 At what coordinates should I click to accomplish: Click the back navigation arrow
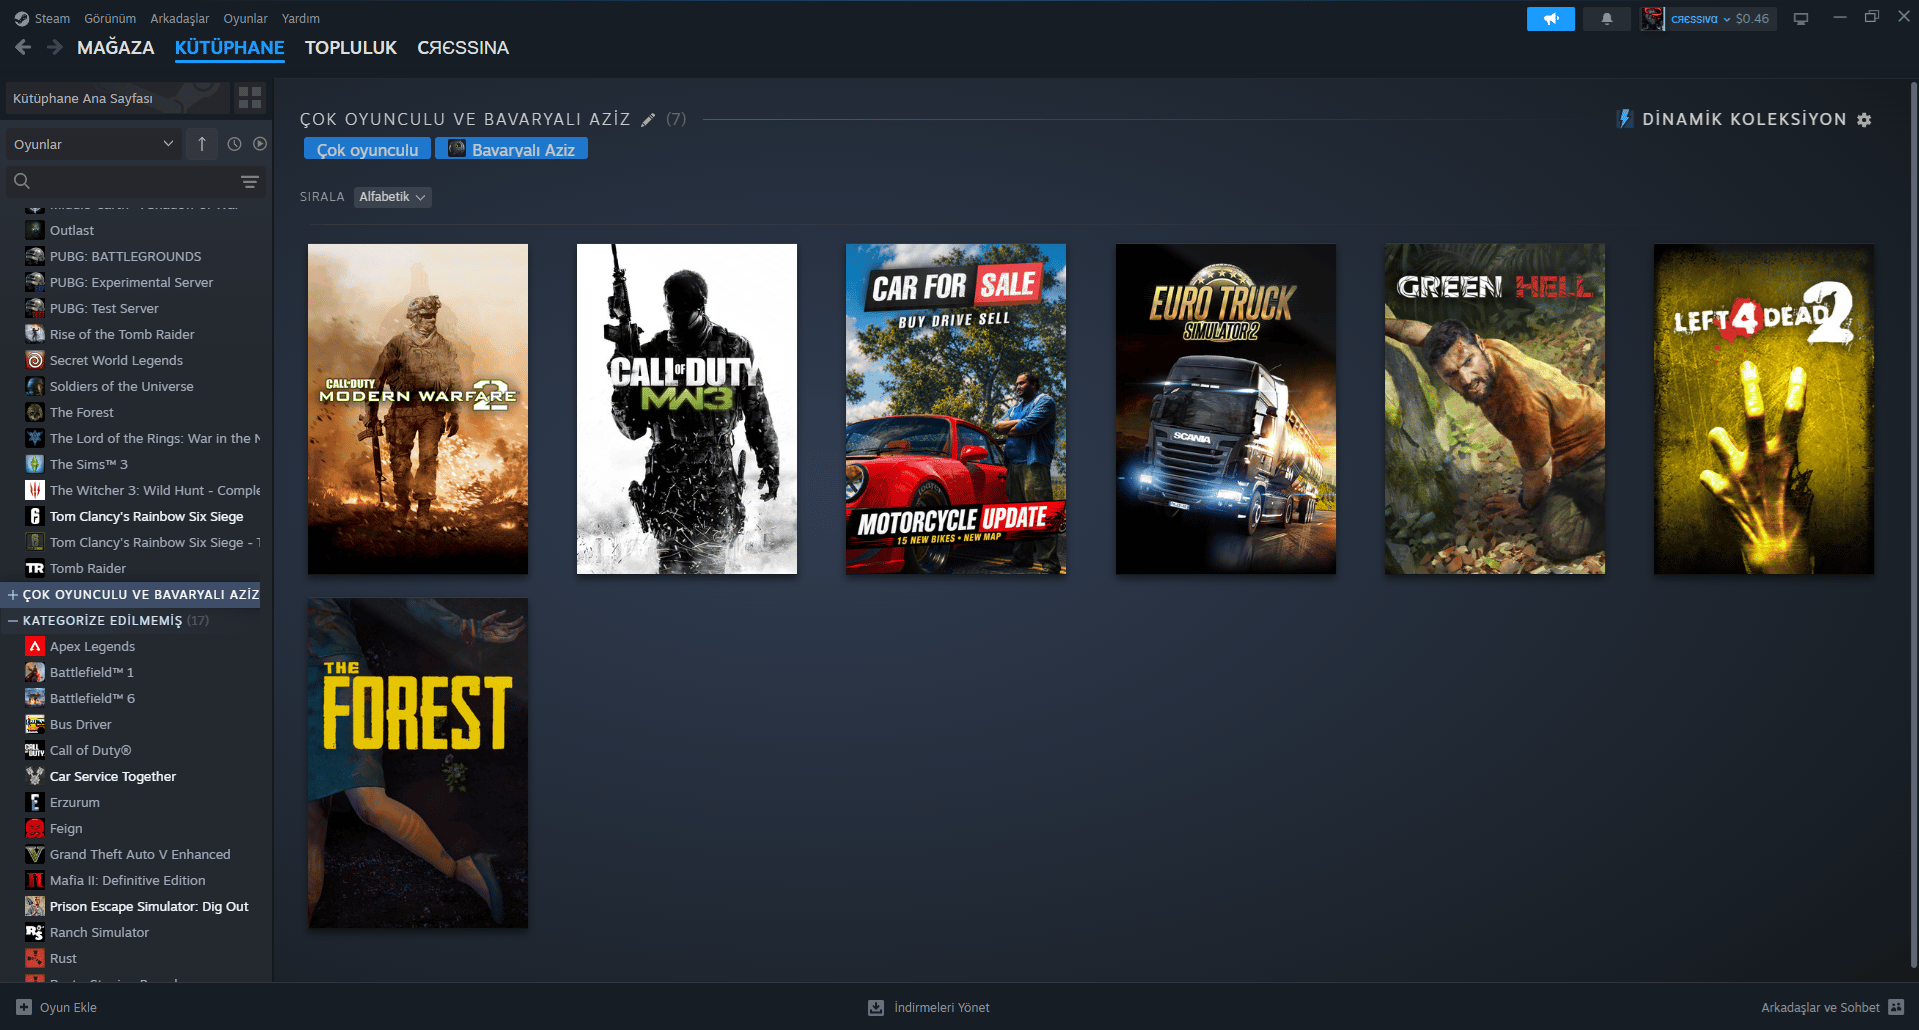click(x=23, y=47)
